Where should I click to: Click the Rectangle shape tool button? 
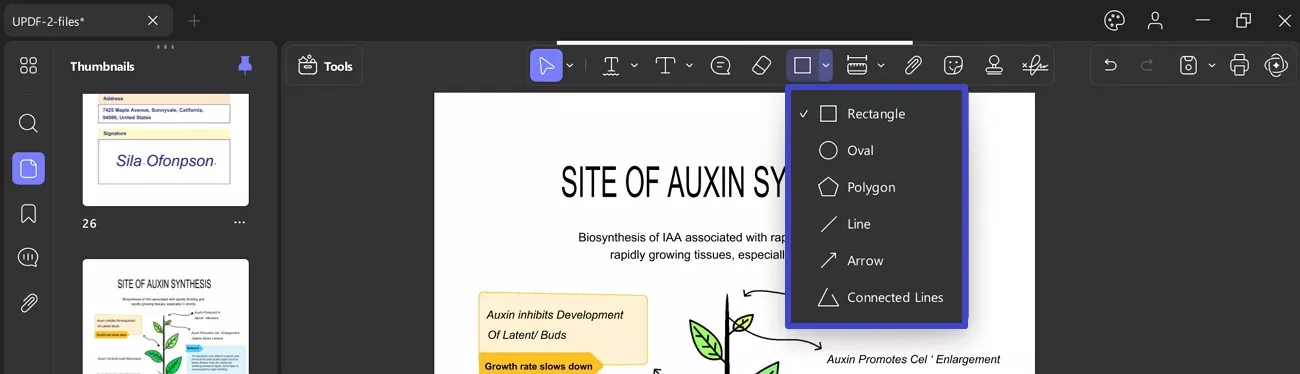[802, 65]
